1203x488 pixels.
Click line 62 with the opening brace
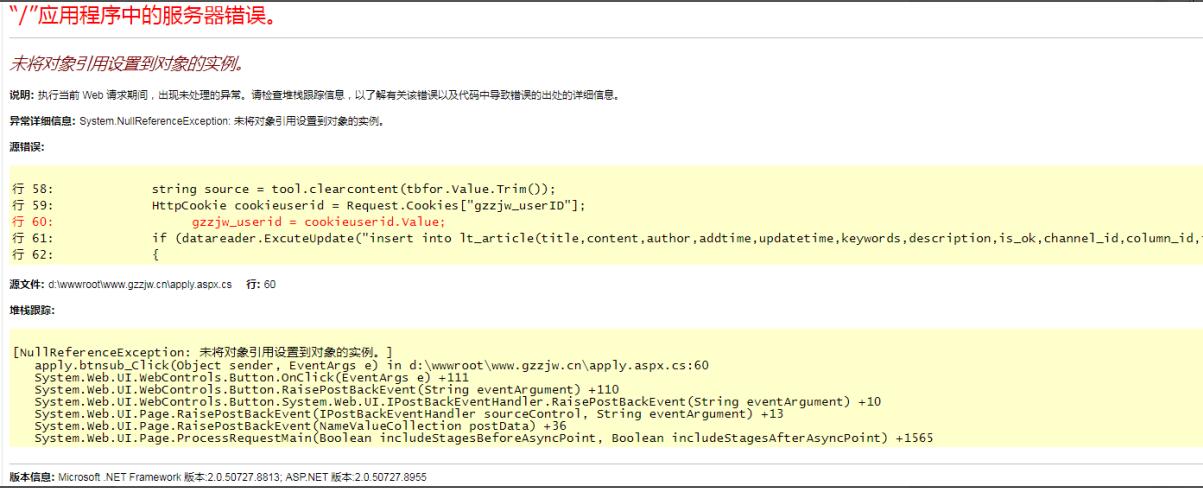tap(155, 255)
